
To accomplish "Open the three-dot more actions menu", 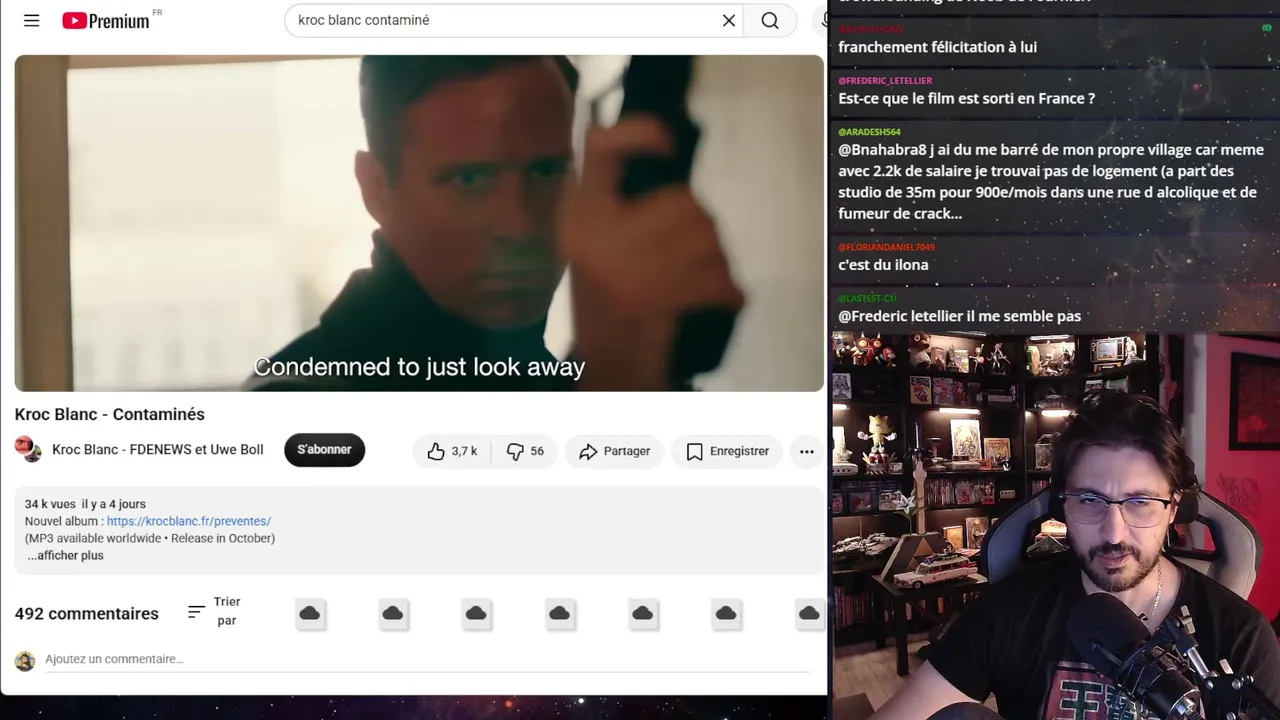I will pyautogui.click(x=806, y=451).
